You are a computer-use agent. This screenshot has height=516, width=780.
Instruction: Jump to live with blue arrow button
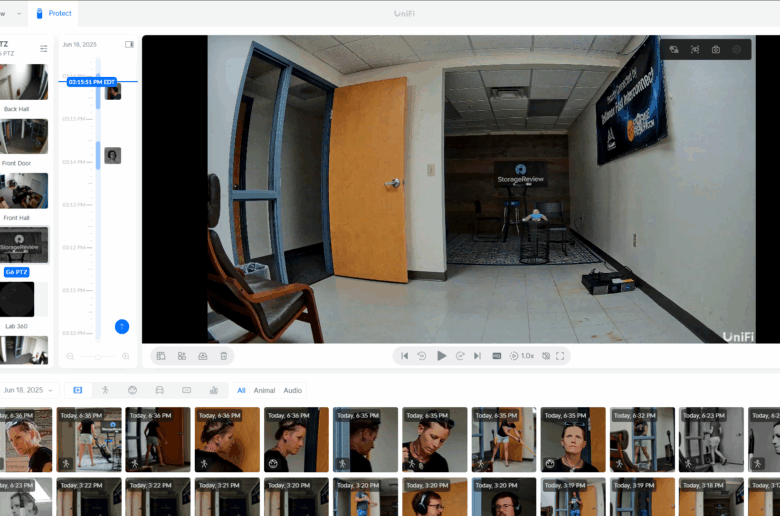[x=122, y=326]
